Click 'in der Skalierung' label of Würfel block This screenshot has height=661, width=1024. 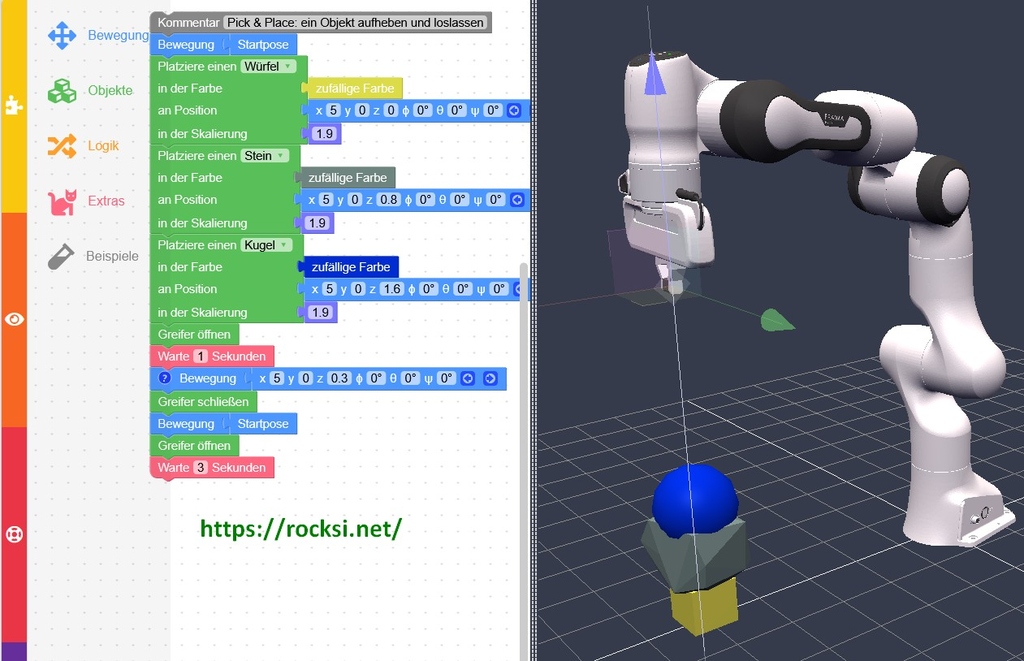click(x=202, y=134)
